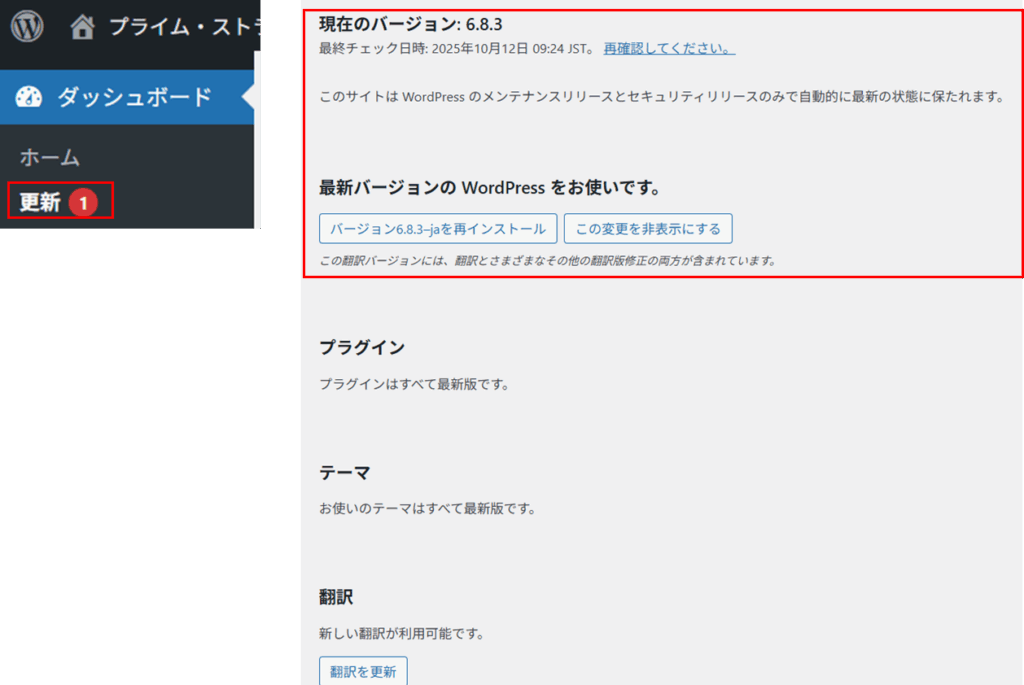This screenshot has height=685, width=1024.
Task: Click the 最終チェック日時 timestamp text
Action: pyautogui.click(x=456, y=48)
